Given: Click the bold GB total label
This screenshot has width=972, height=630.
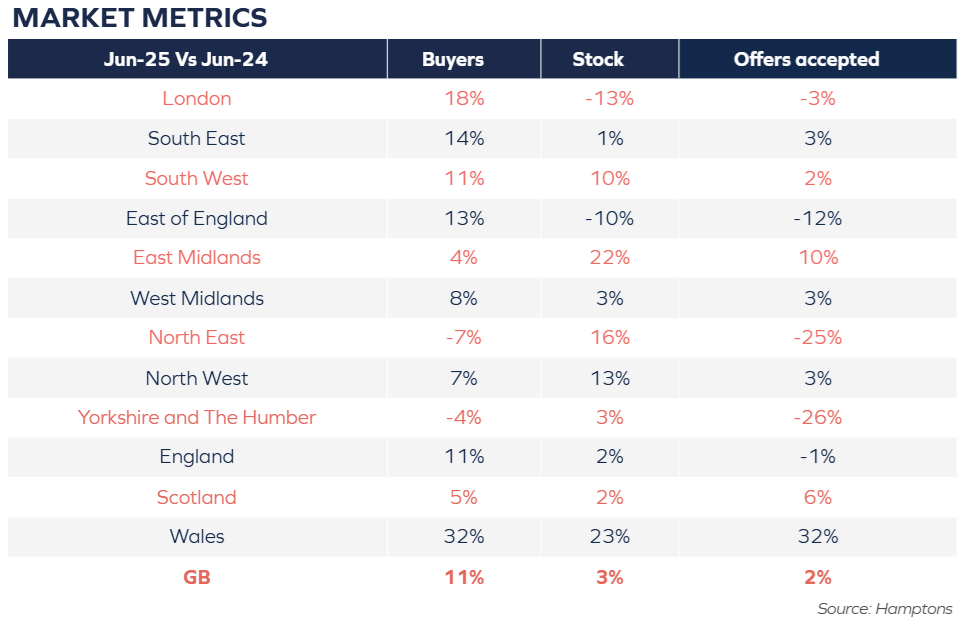Looking at the screenshot, I should 197,577.
